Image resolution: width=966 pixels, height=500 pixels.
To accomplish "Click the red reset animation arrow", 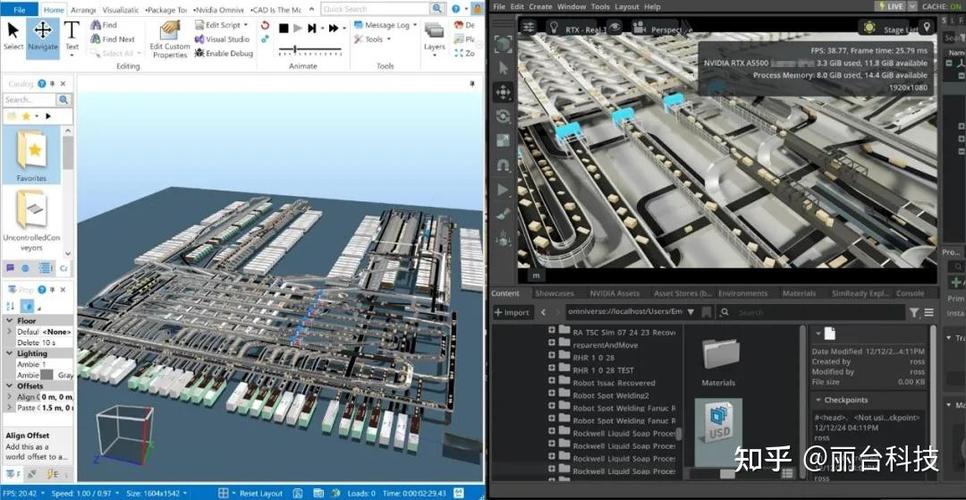I will [265, 26].
